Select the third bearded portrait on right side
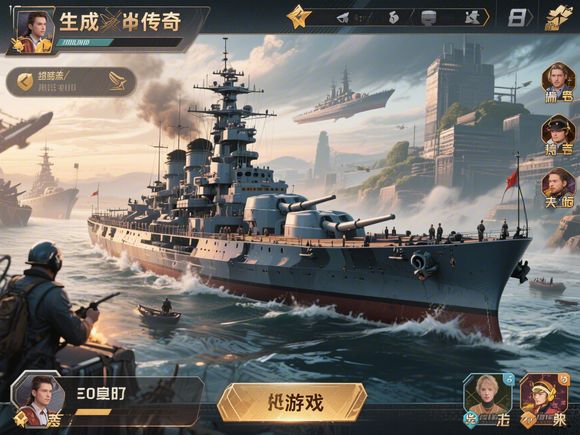This screenshot has width=580, height=435. [x=559, y=188]
